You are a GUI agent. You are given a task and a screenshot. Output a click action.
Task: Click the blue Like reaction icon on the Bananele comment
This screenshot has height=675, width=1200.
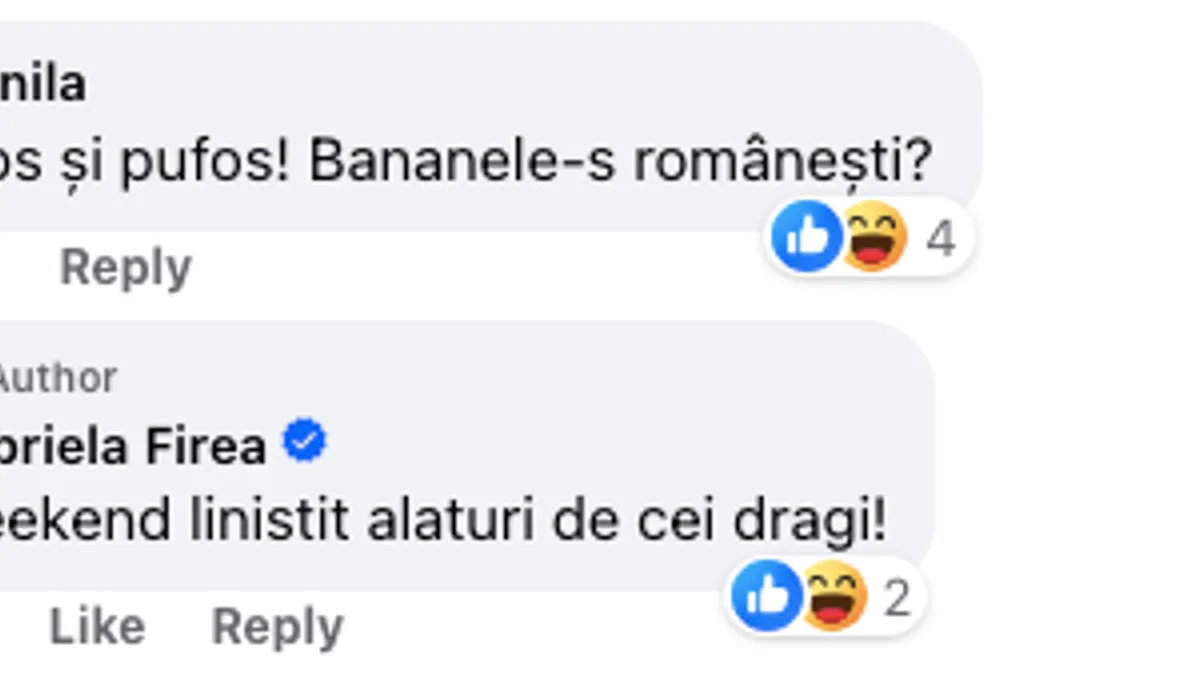pyautogui.click(x=805, y=237)
